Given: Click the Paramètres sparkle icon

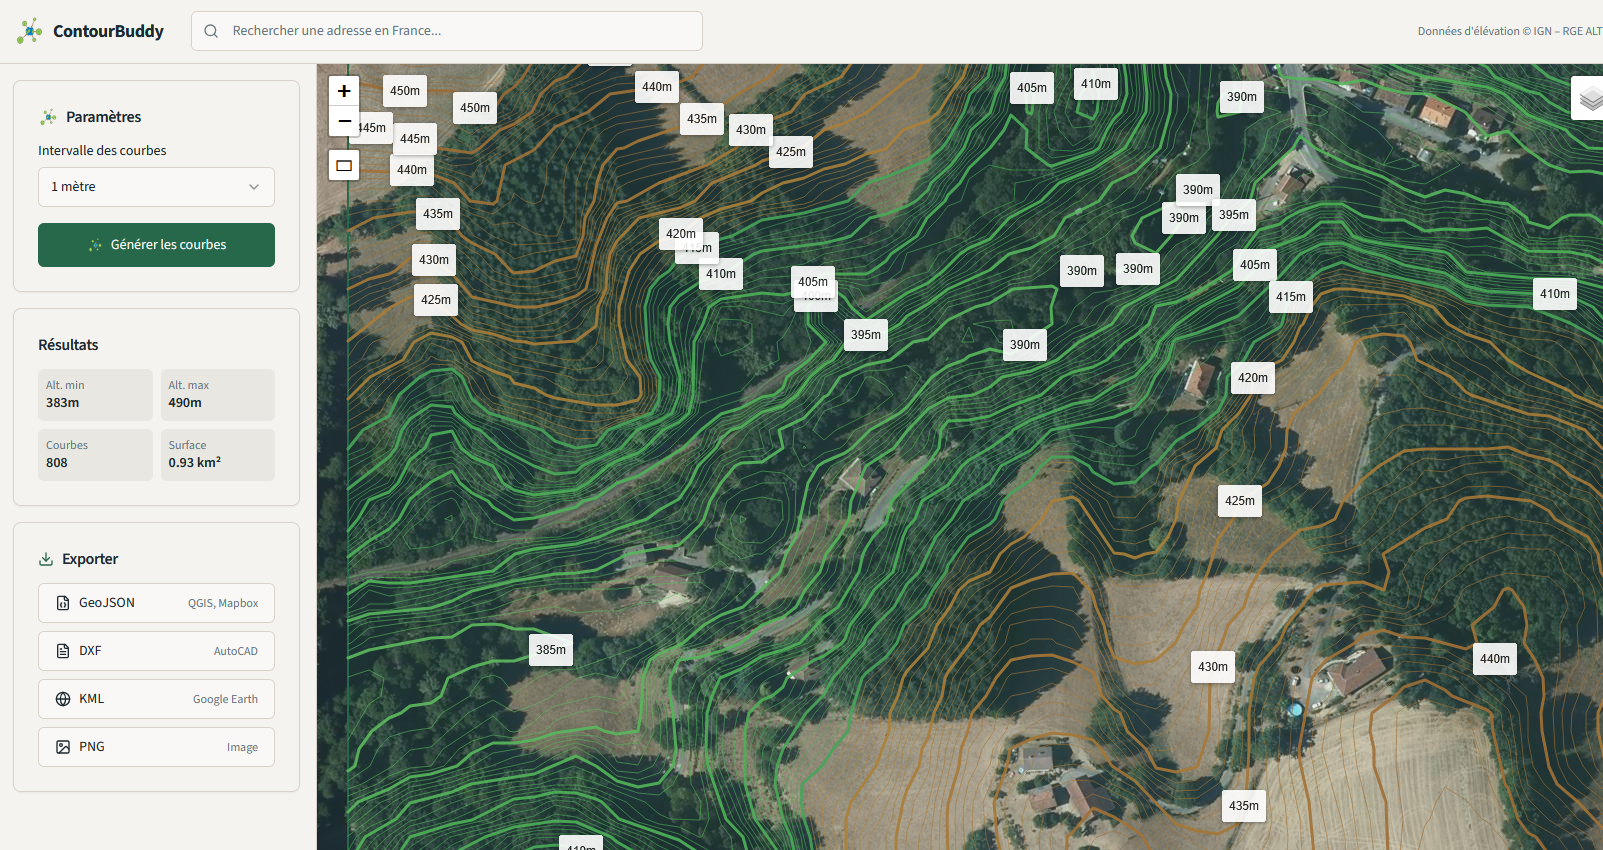Looking at the screenshot, I should (x=48, y=117).
